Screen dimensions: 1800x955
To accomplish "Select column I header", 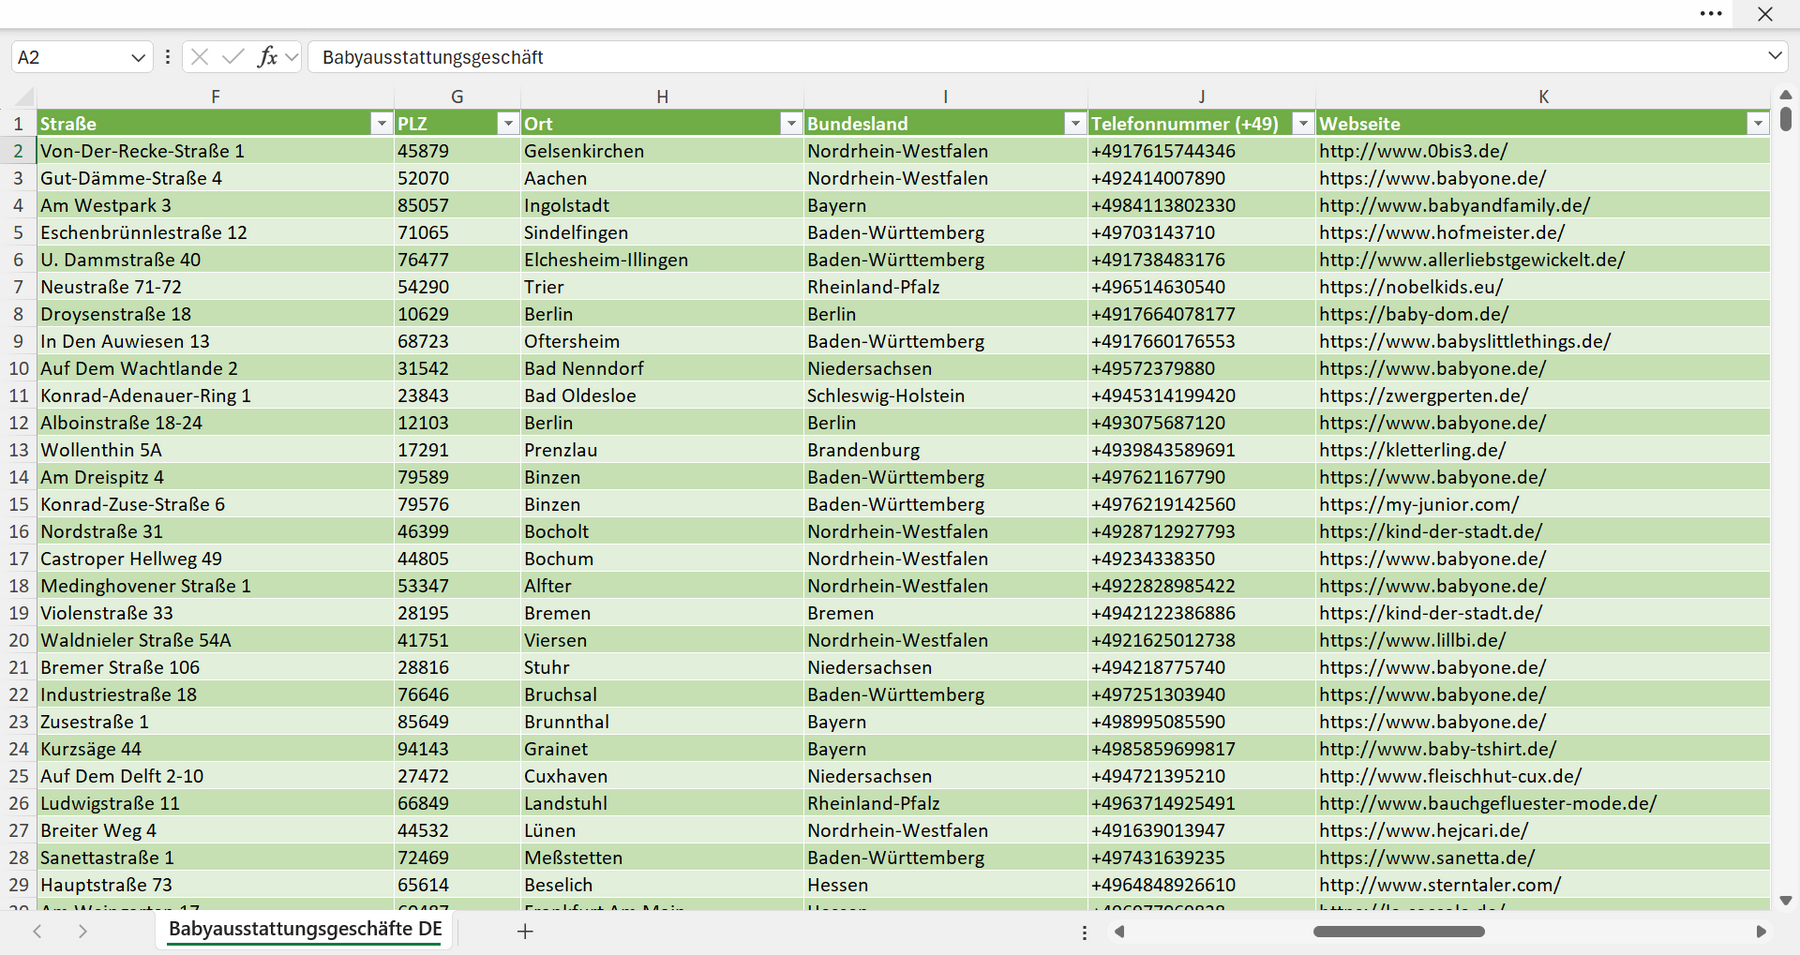I will (945, 97).
